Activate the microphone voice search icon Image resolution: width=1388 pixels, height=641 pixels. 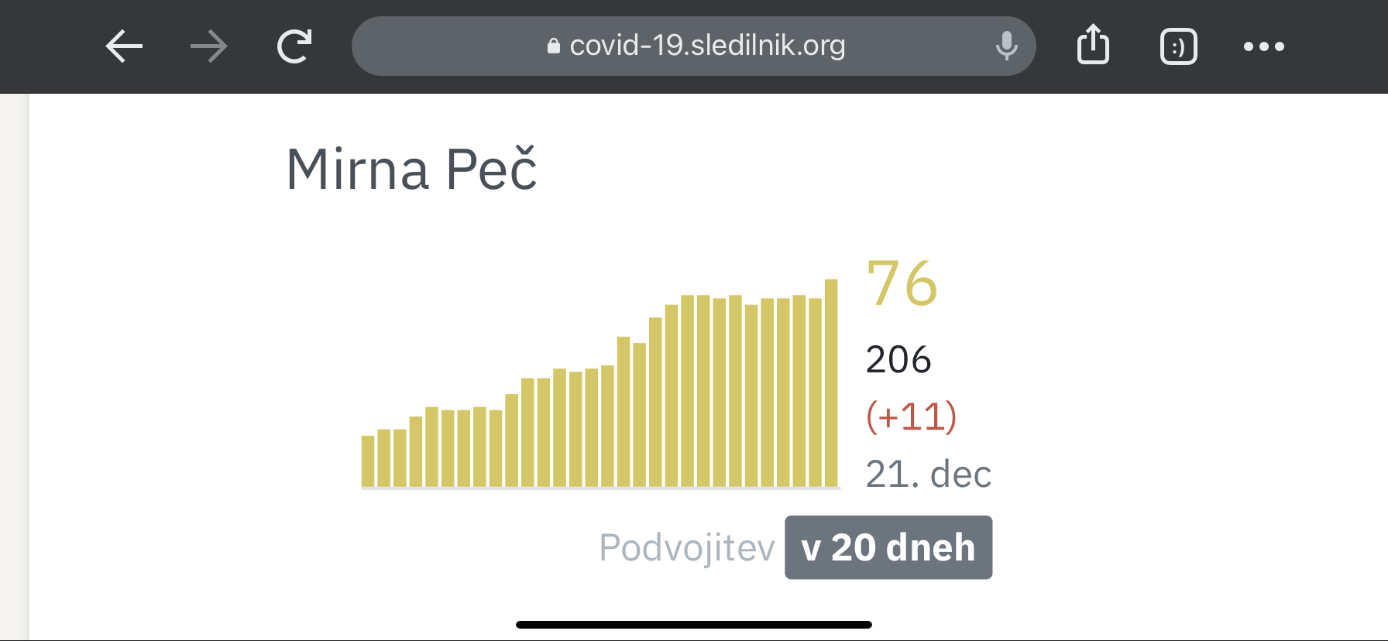[1006, 46]
